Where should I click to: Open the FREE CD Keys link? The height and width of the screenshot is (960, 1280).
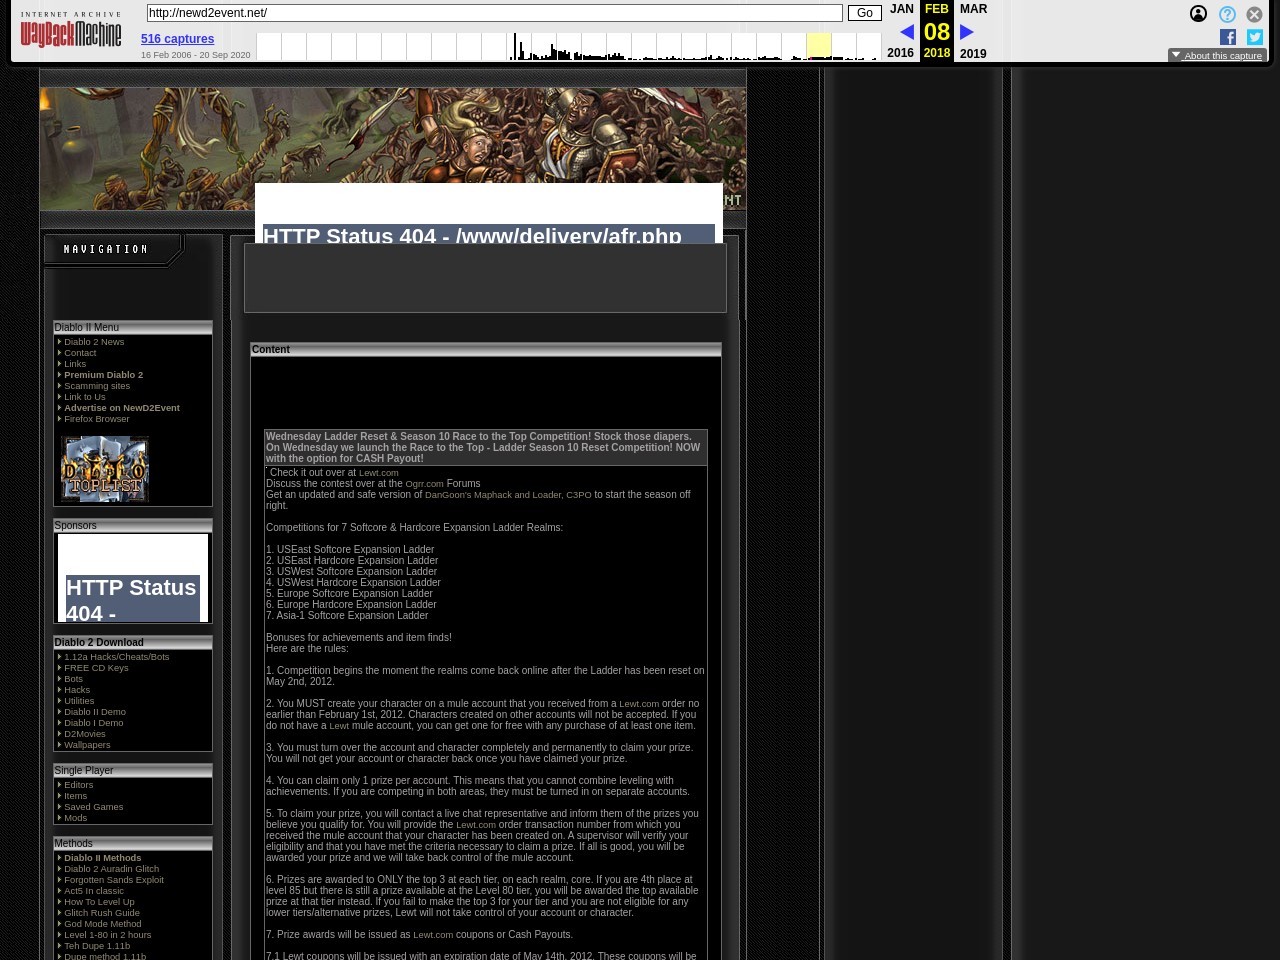click(96, 668)
